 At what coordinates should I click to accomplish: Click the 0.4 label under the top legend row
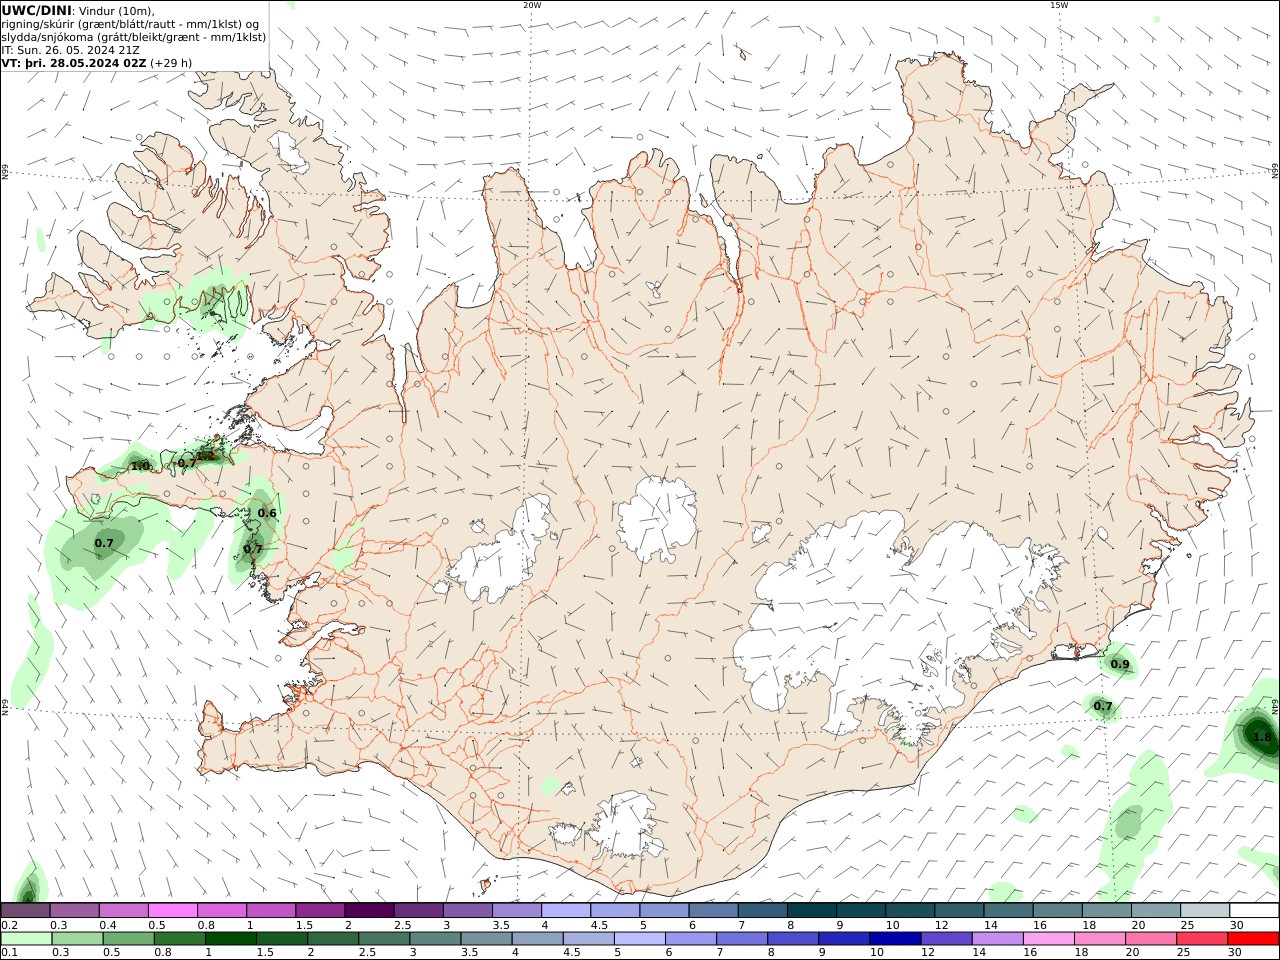tap(108, 925)
